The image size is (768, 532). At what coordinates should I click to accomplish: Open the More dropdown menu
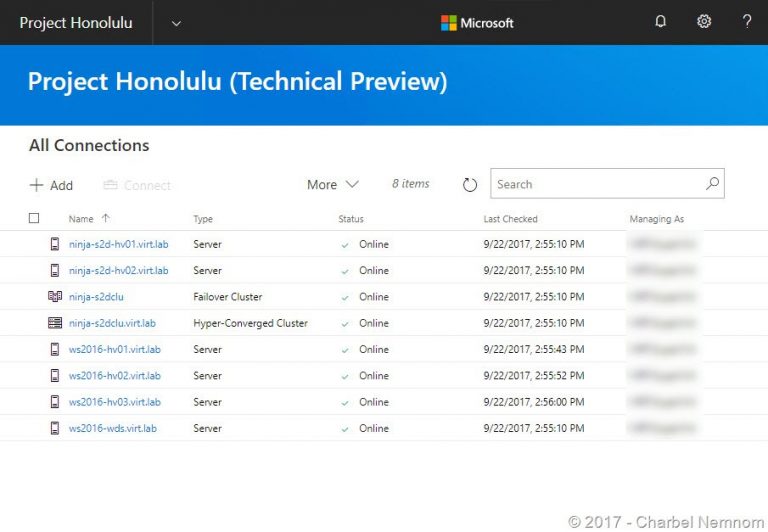[x=333, y=185]
